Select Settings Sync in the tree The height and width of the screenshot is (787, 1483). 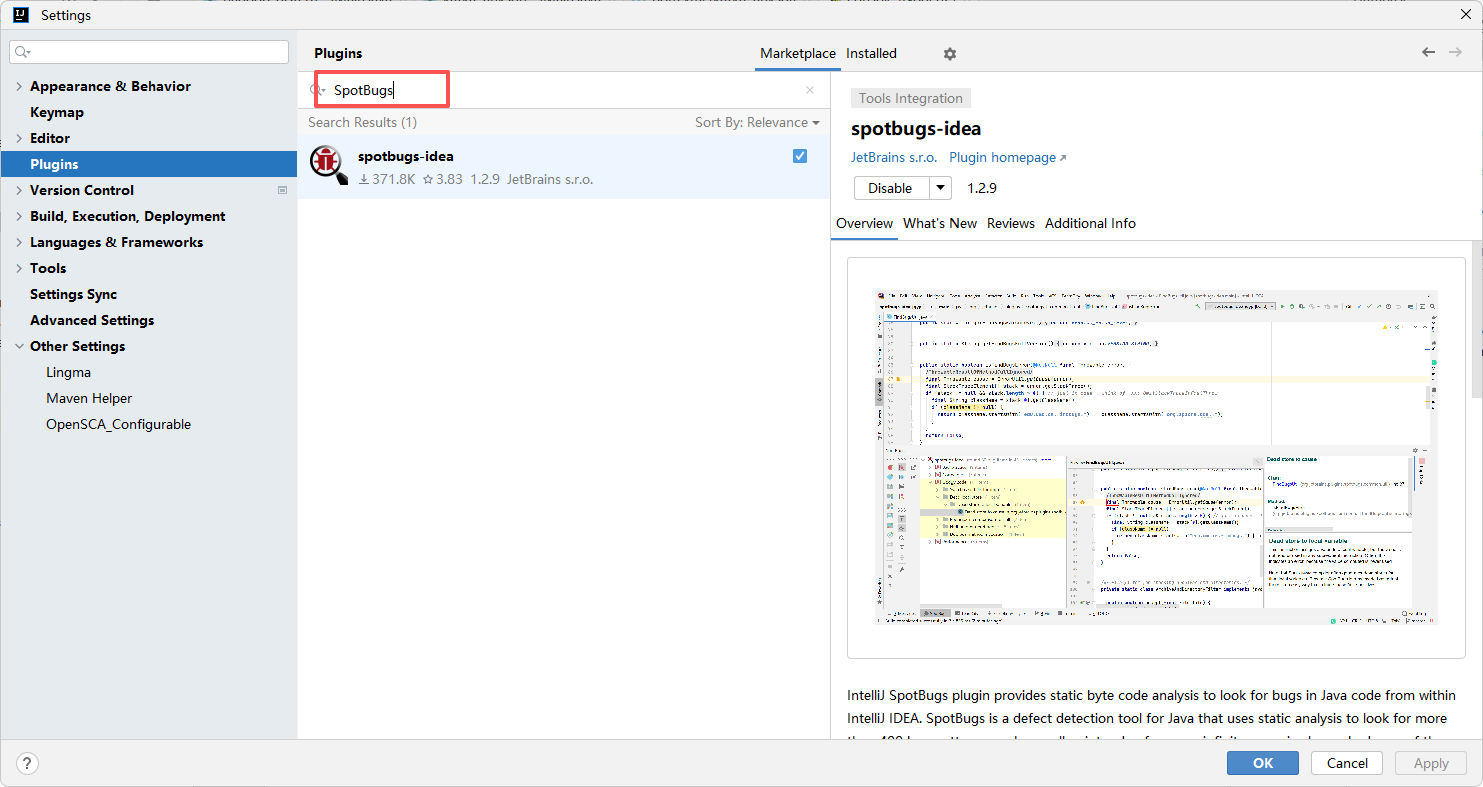(x=73, y=294)
